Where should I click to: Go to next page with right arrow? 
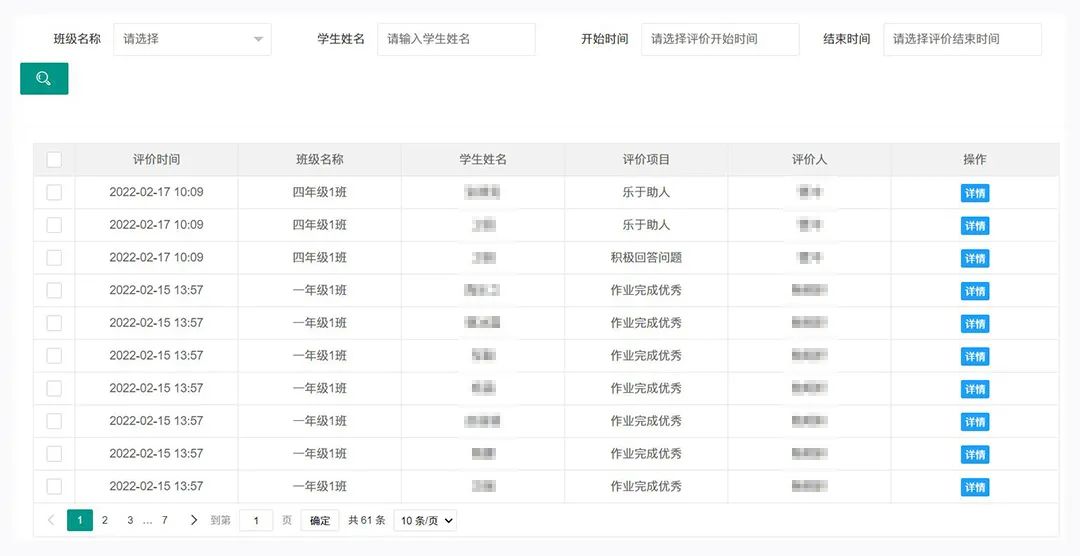coord(194,520)
